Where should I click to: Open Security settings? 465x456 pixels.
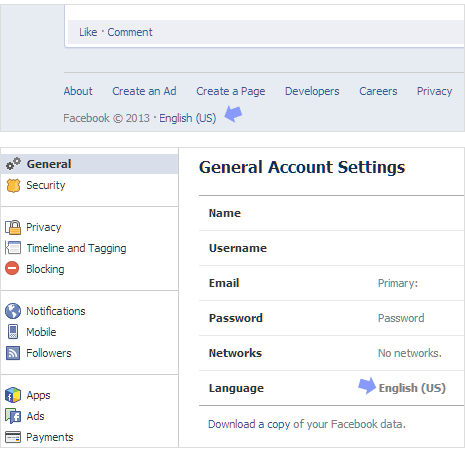(x=46, y=185)
